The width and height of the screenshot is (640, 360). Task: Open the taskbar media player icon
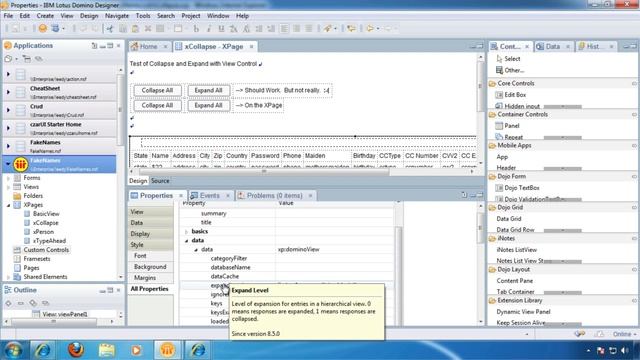tap(136, 350)
